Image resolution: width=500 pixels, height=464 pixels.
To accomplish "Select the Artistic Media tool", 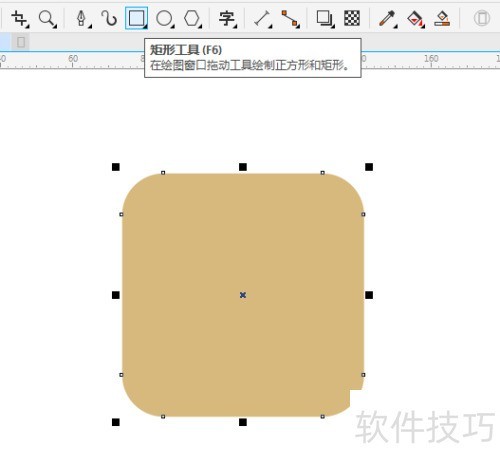I will pyautogui.click(x=109, y=18).
